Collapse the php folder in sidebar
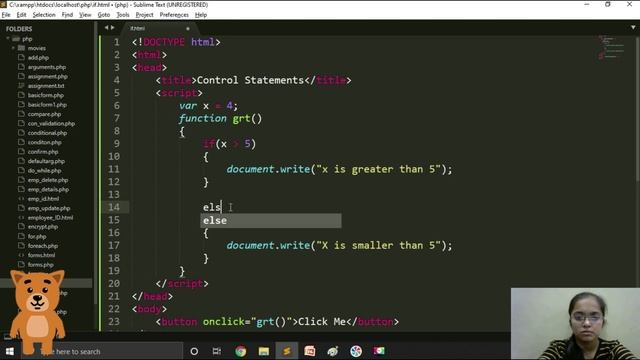The height and width of the screenshot is (360, 640). (8, 39)
